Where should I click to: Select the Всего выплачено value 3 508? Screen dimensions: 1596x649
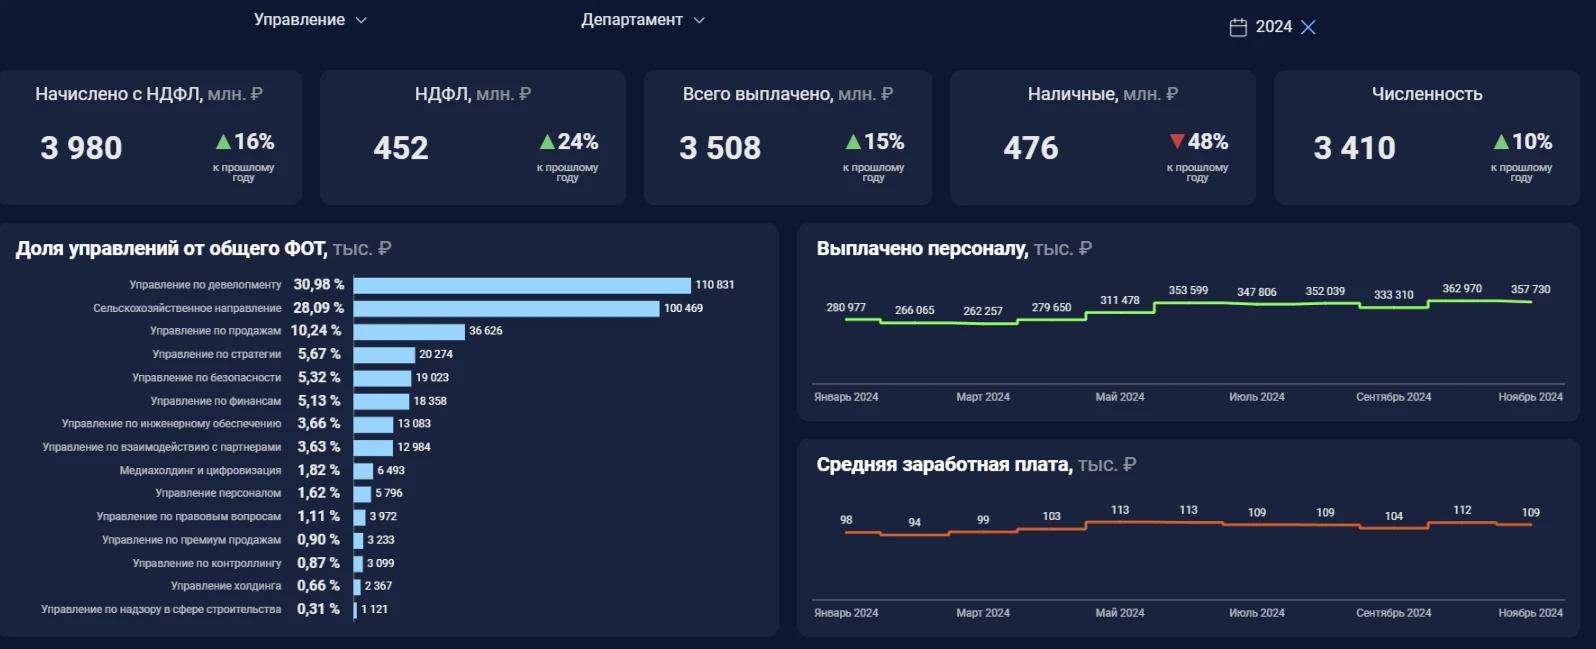pos(720,148)
